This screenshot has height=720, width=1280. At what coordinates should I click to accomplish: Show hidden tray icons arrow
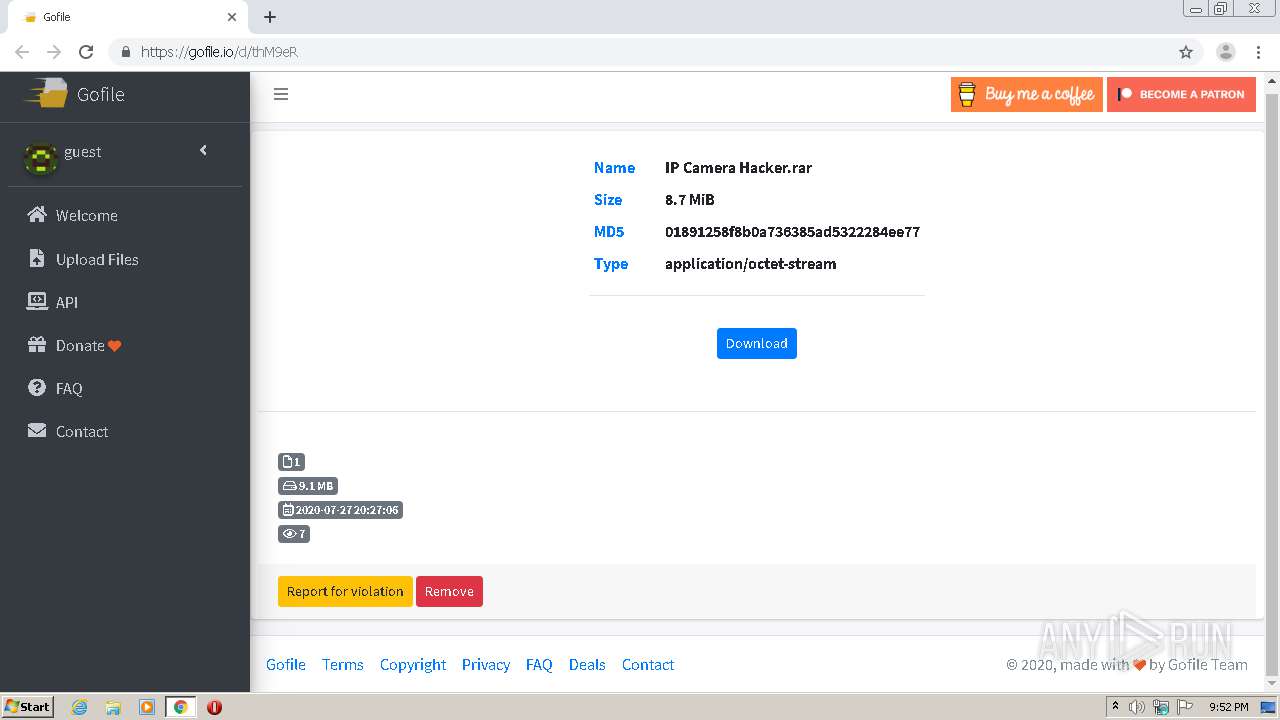(1115, 707)
